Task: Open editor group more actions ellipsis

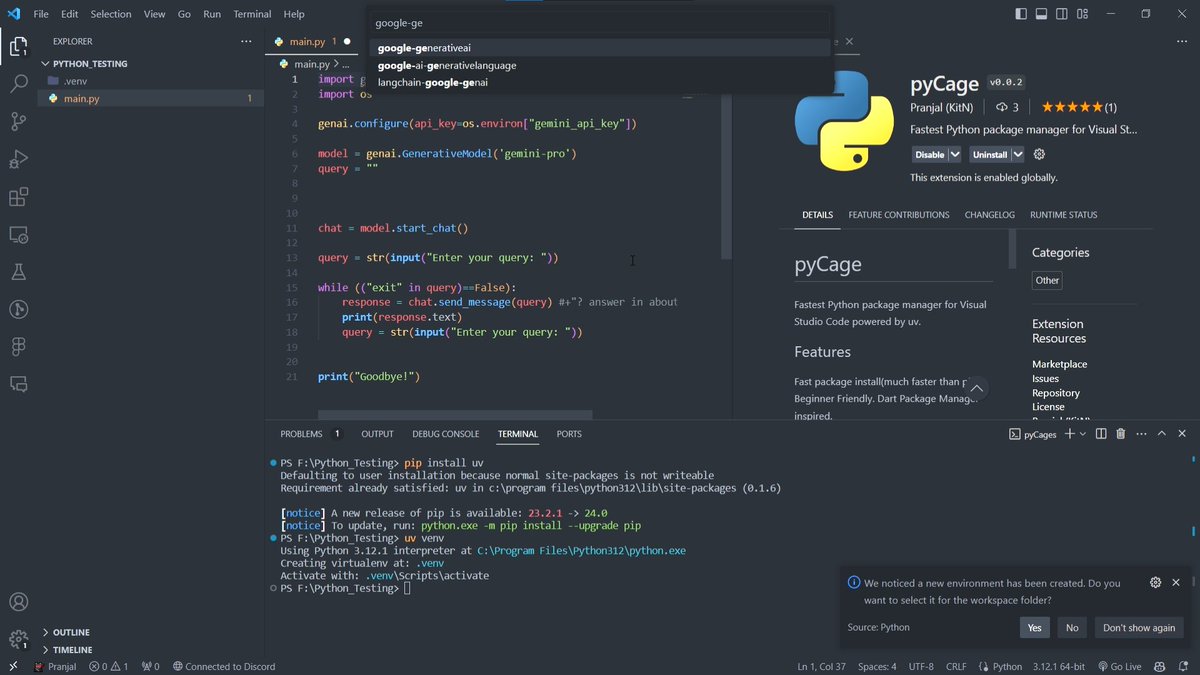Action: [1181, 42]
